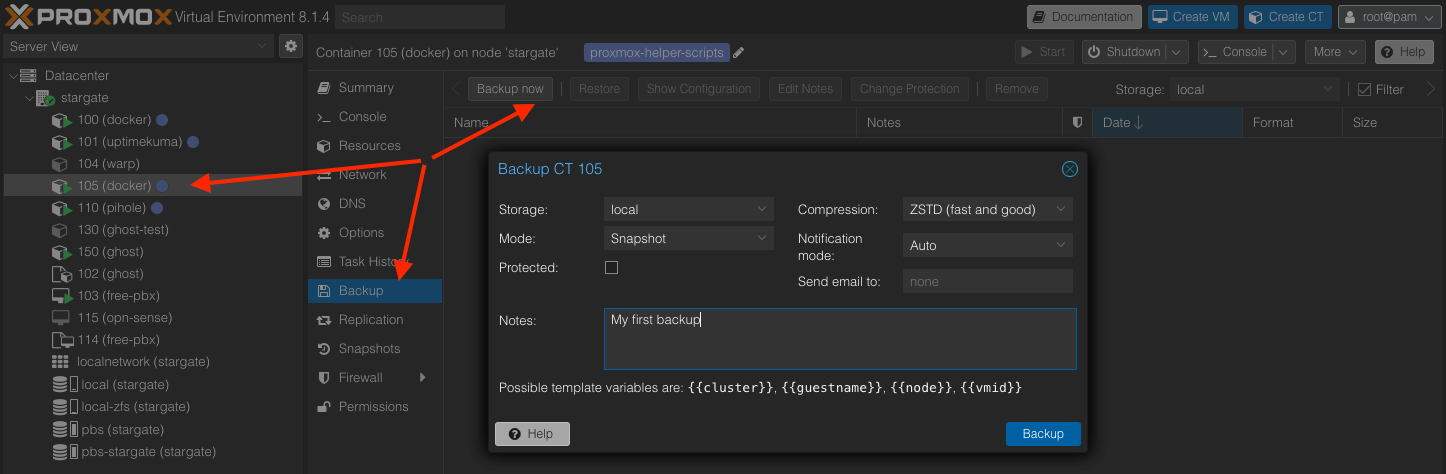The height and width of the screenshot is (474, 1446).
Task: Open the Compression dropdown
Action: coord(987,209)
